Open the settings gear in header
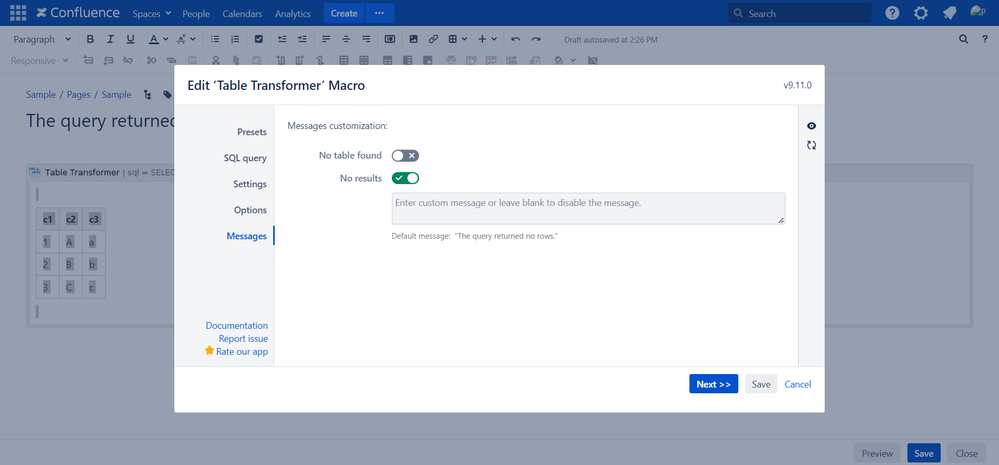The image size is (999, 465). click(921, 13)
